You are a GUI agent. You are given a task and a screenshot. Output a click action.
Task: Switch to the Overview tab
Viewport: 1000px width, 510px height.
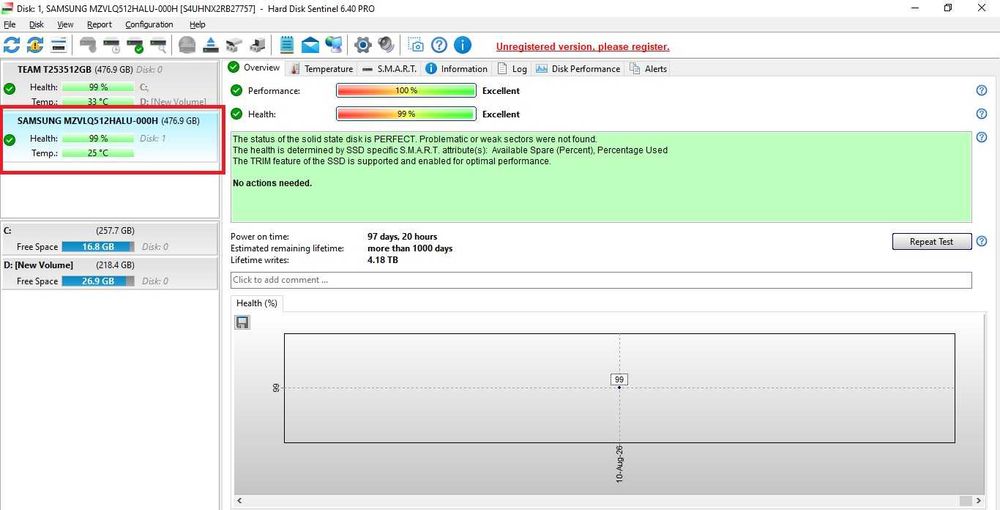click(254, 68)
